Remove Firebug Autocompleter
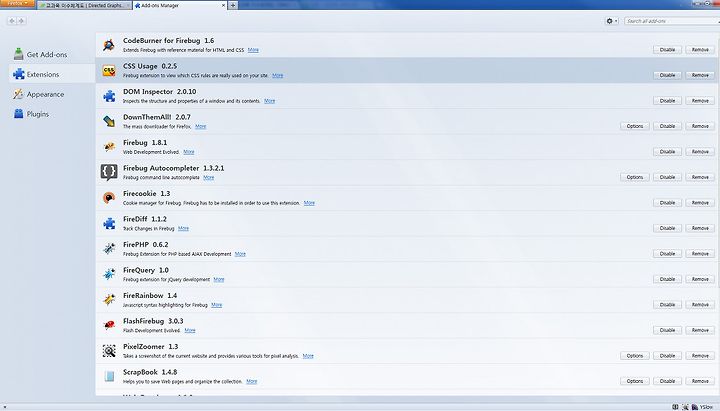 click(700, 177)
